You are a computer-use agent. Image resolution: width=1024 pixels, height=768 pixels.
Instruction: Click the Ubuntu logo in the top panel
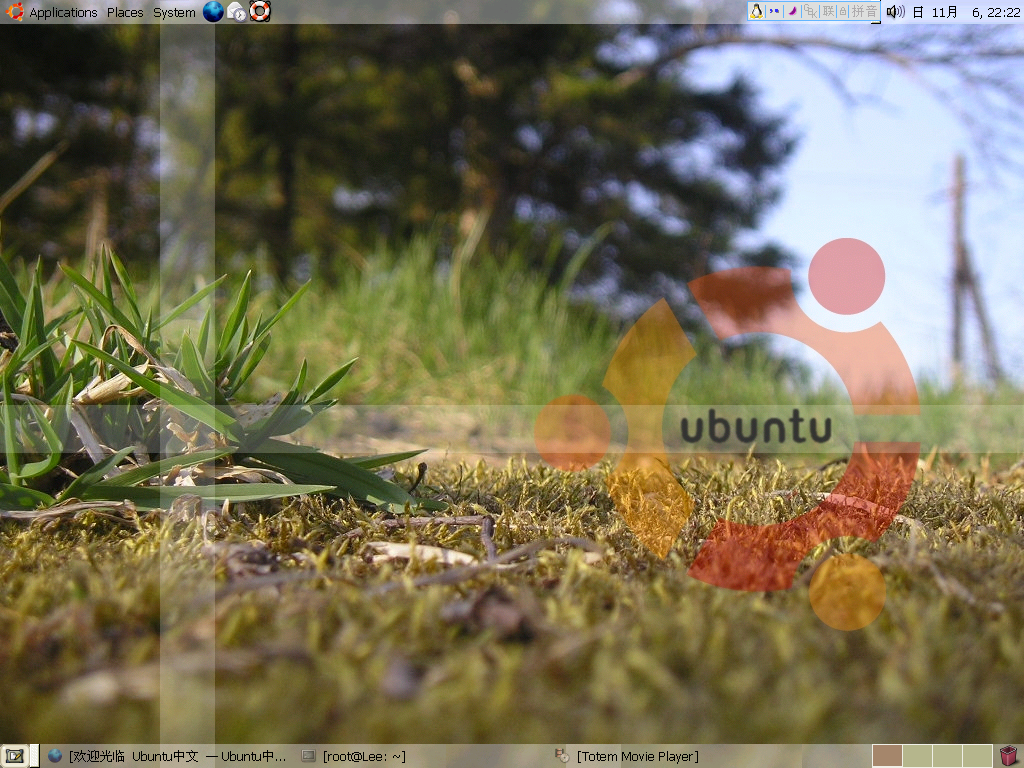tap(14, 12)
